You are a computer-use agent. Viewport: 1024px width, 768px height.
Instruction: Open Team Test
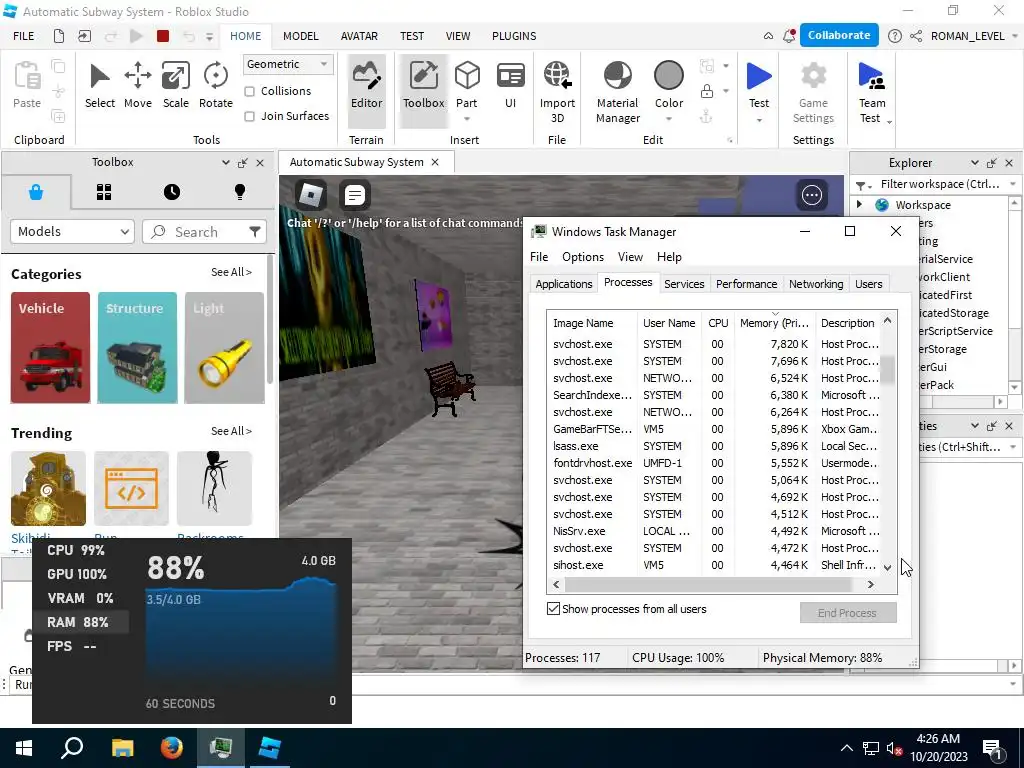pyautogui.click(x=871, y=91)
